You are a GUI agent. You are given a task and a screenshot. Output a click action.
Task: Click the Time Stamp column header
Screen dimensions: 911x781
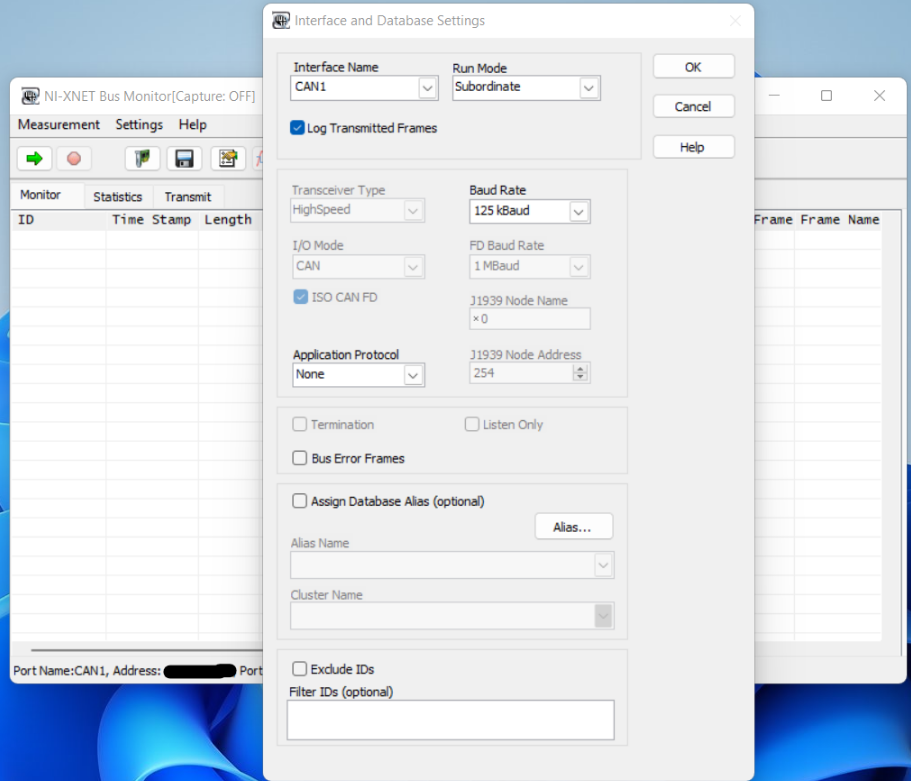coord(152,220)
